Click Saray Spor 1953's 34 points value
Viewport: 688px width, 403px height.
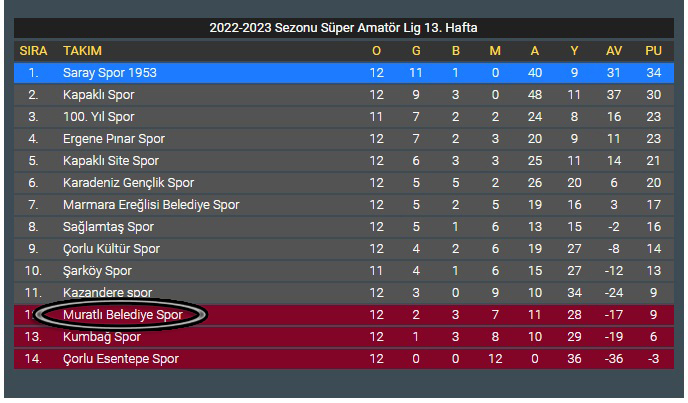(653, 73)
